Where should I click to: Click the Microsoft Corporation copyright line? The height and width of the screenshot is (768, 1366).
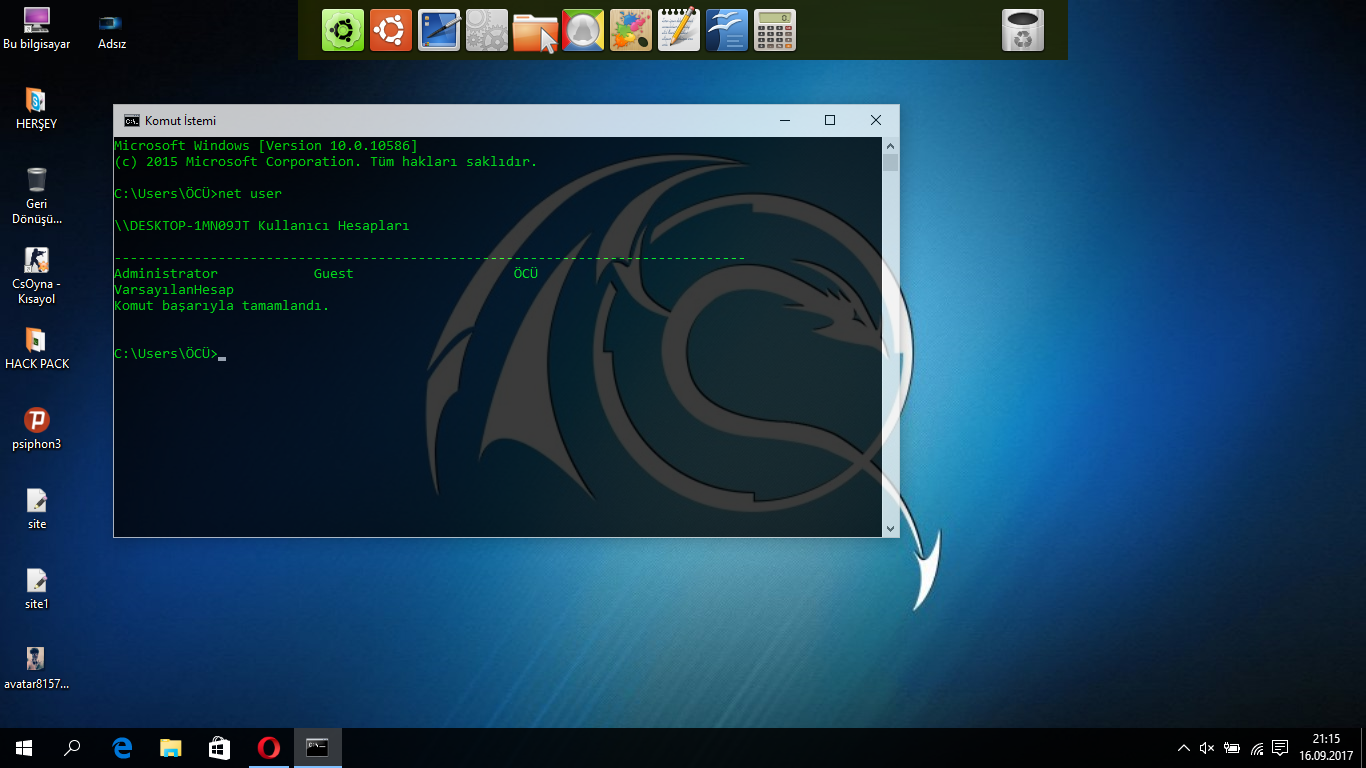[x=326, y=162]
